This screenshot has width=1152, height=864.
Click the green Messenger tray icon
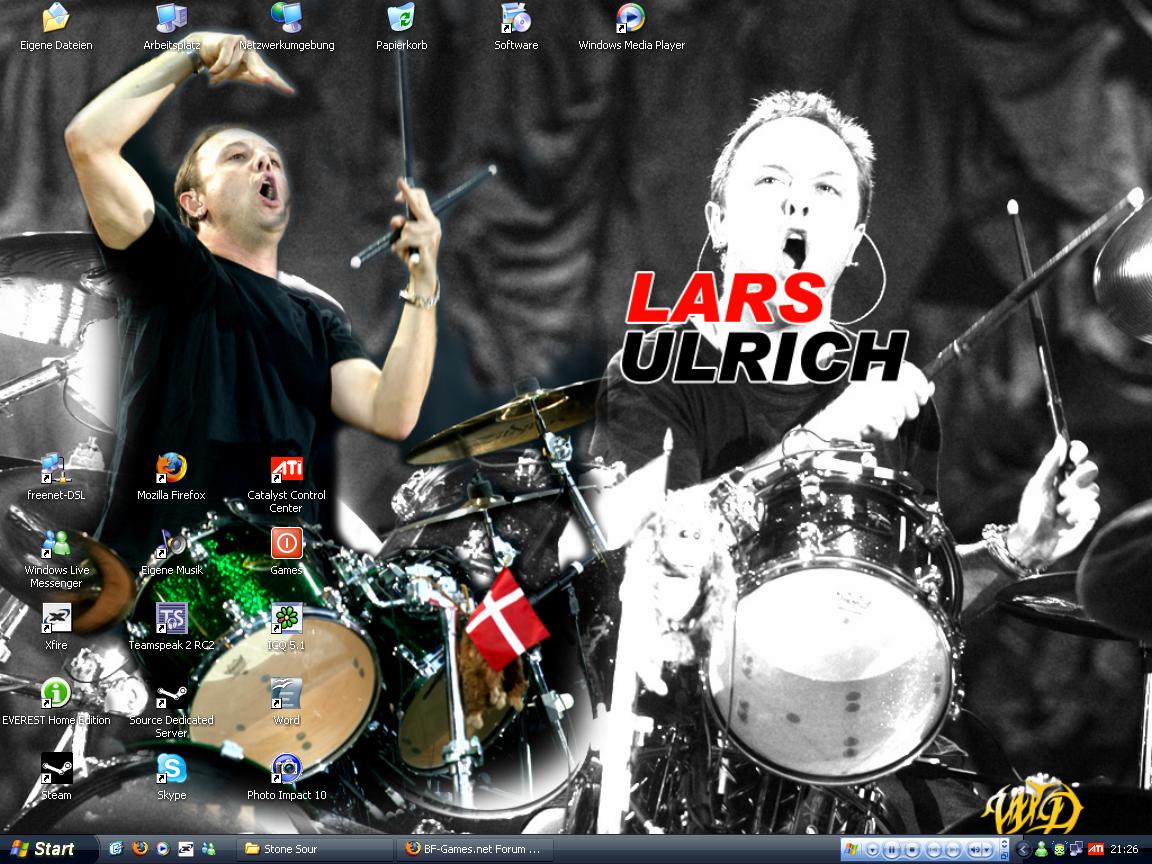pyautogui.click(x=1042, y=849)
